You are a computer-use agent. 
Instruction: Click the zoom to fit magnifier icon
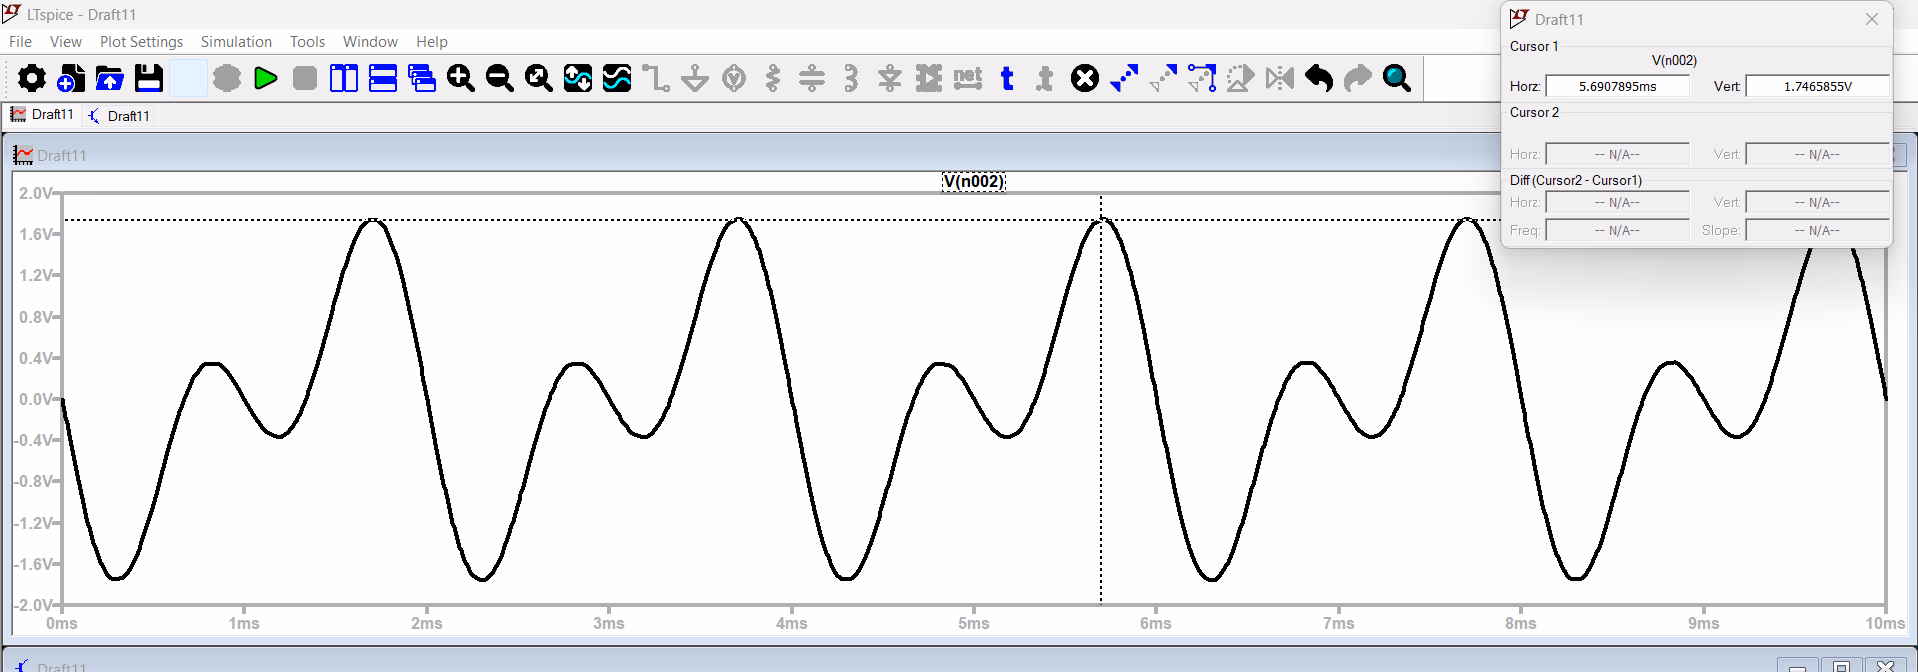coord(539,78)
